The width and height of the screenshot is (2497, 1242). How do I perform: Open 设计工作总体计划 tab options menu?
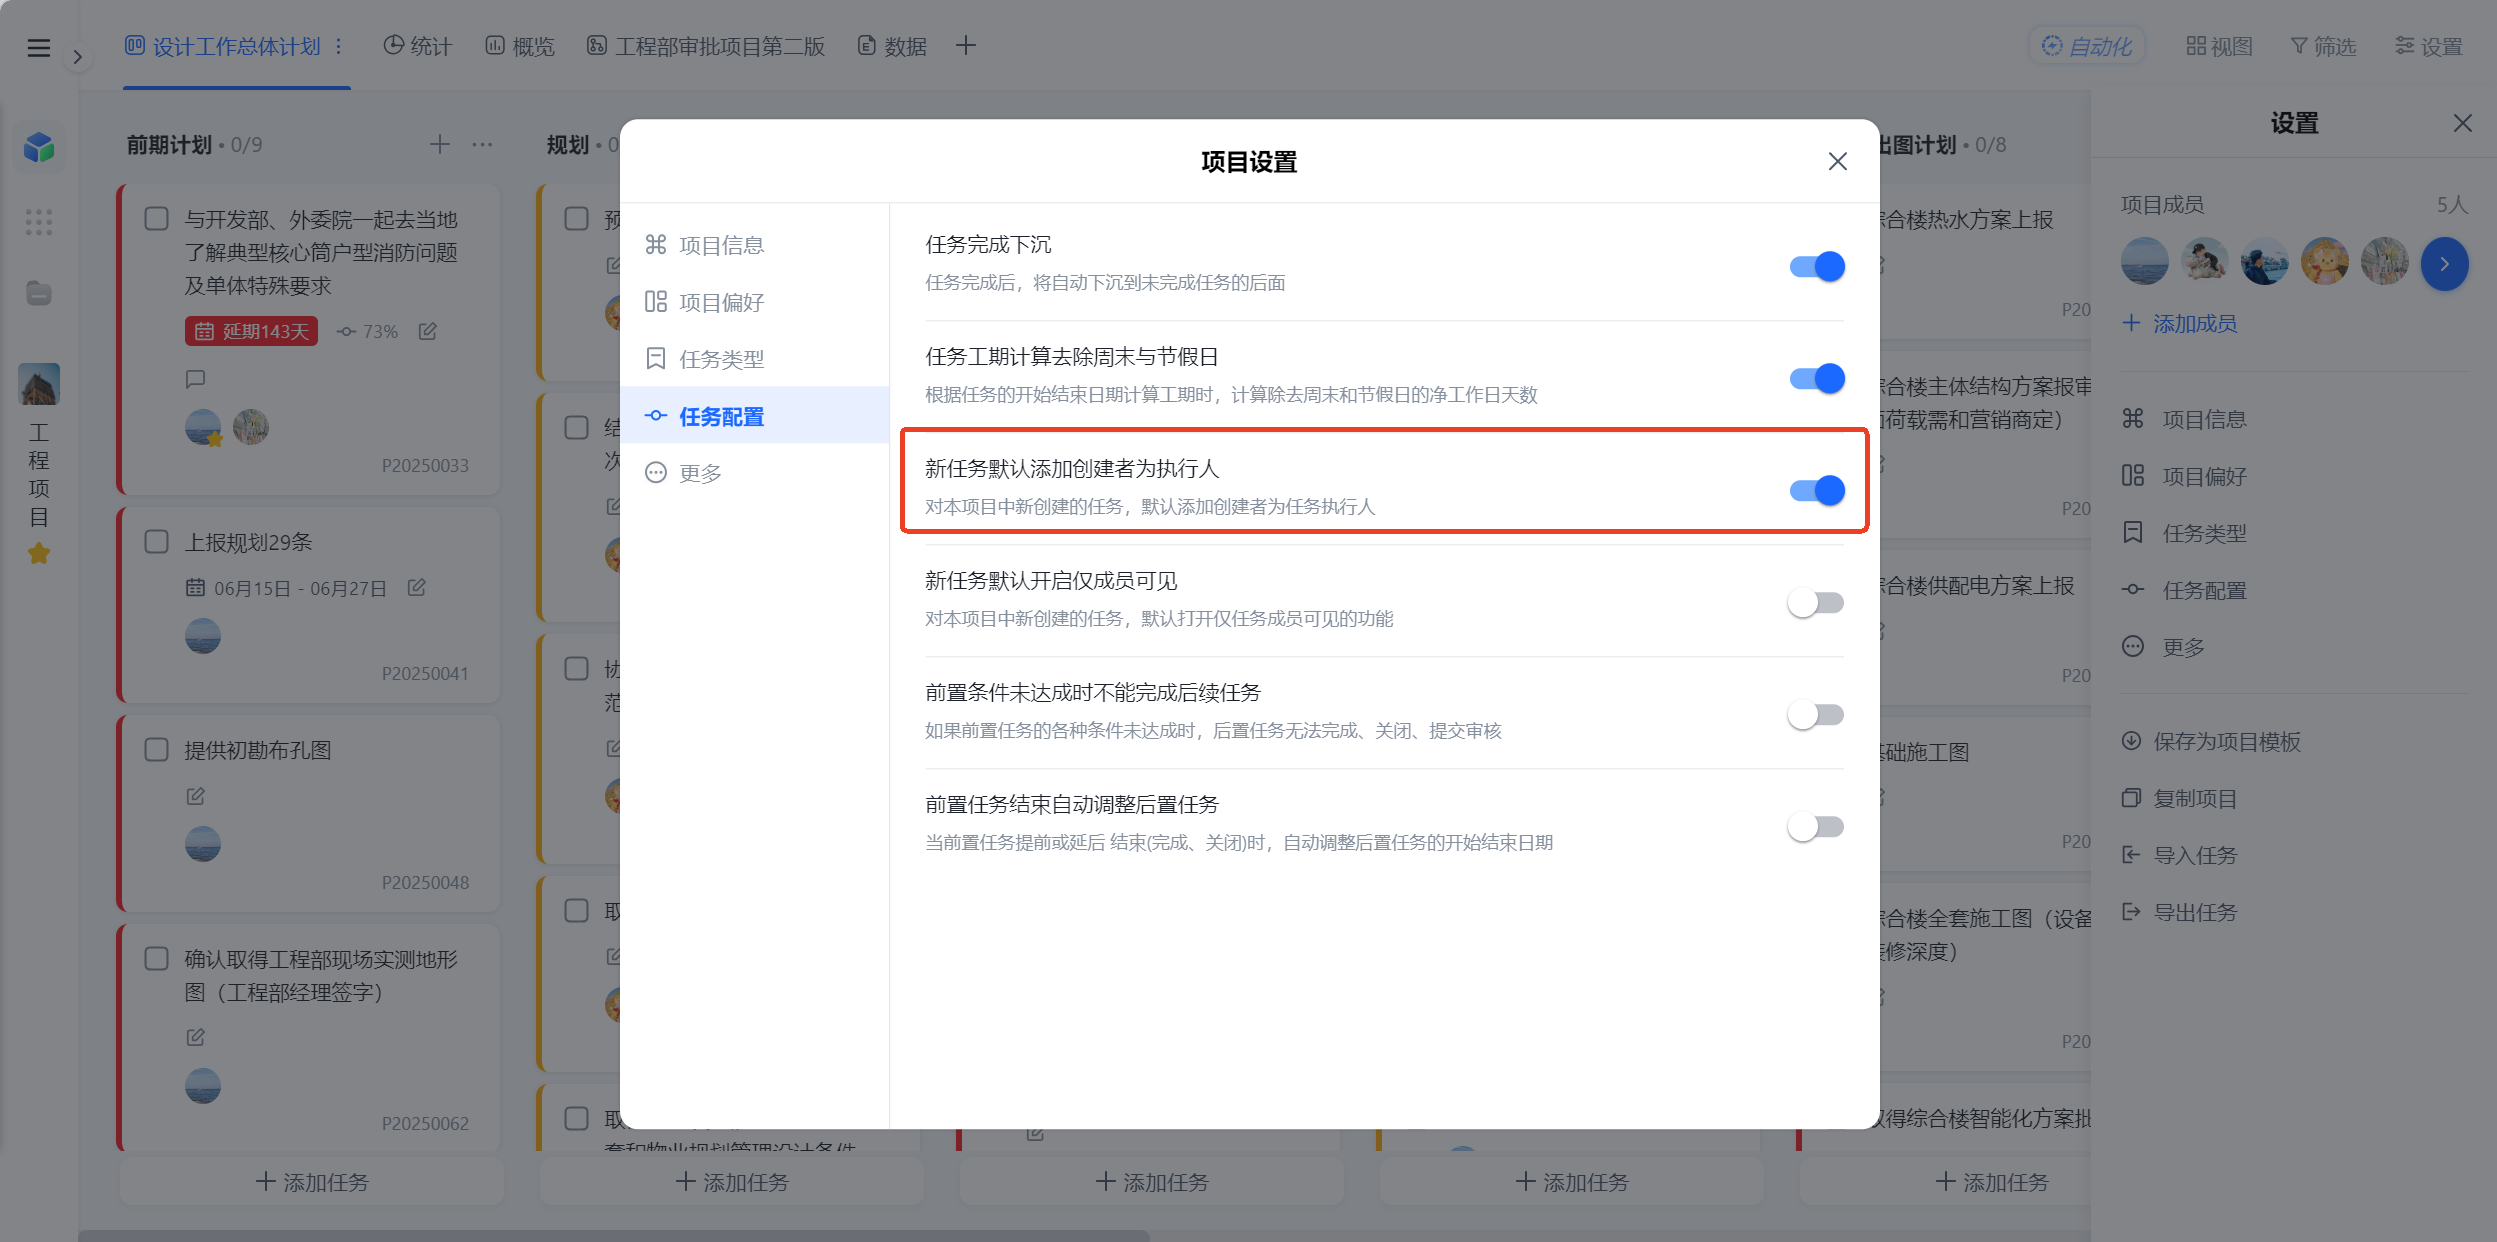339,46
